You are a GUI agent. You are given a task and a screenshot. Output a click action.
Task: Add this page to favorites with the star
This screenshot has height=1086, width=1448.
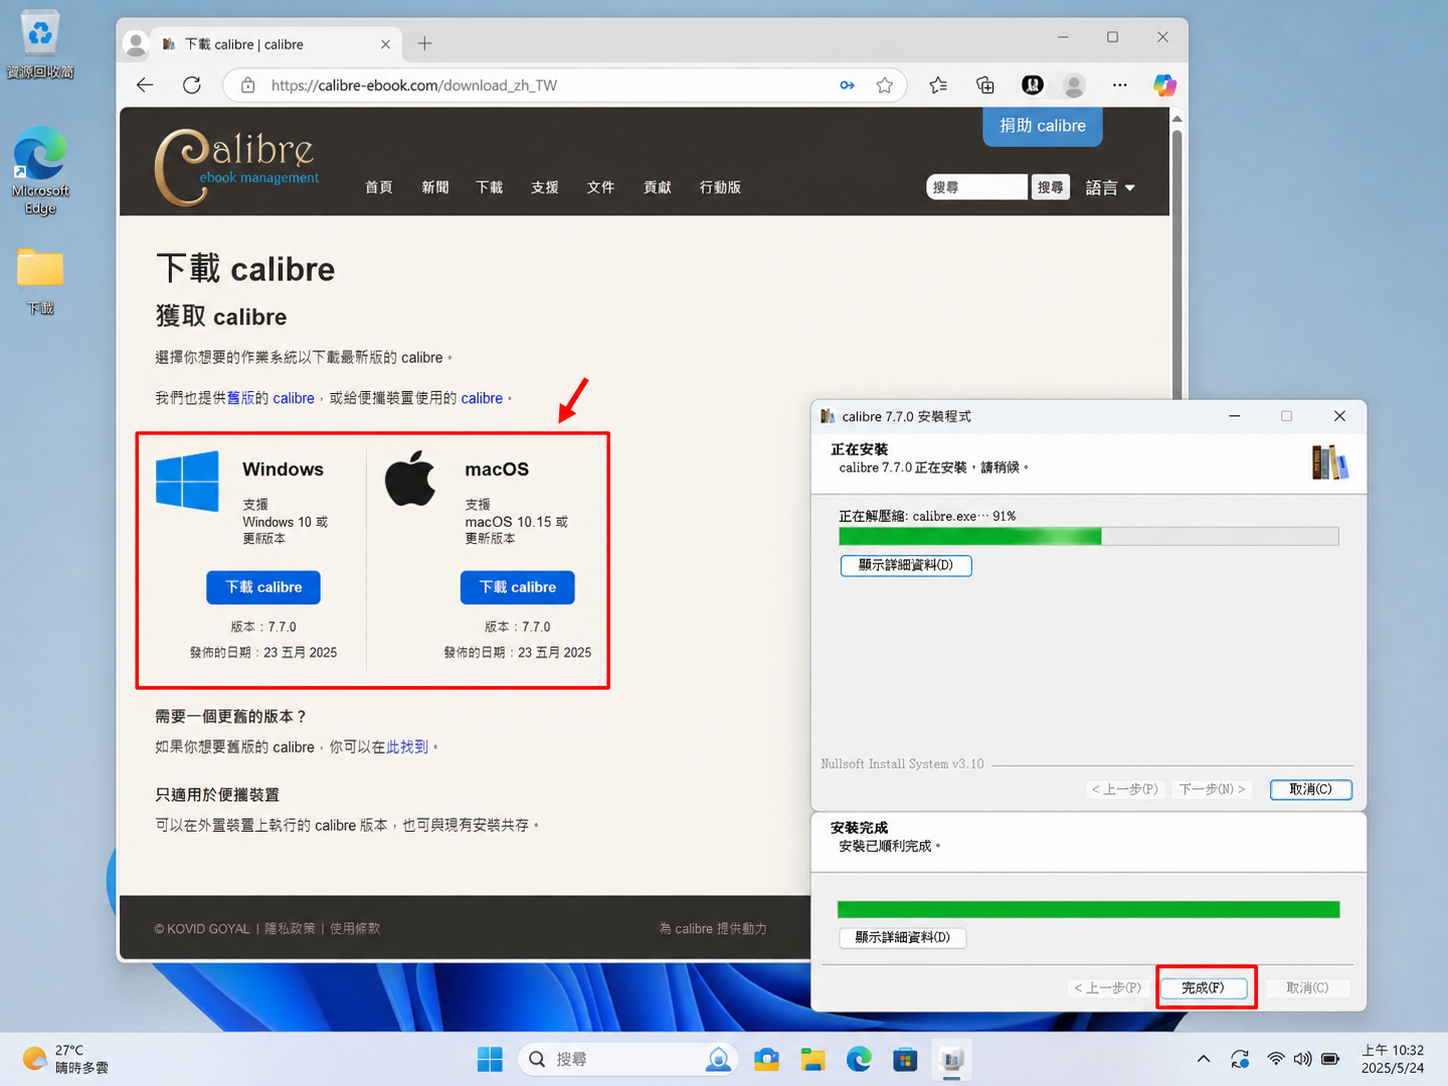click(x=884, y=85)
